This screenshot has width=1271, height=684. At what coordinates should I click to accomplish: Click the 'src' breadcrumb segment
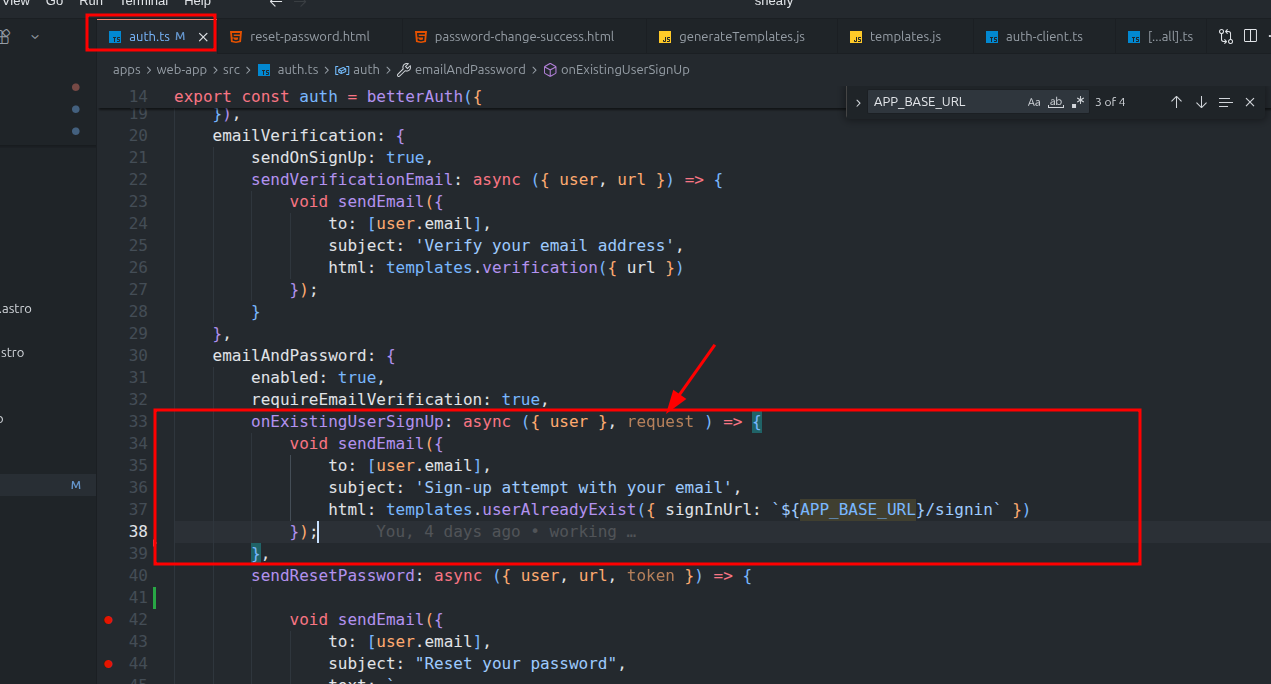[231, 70]
